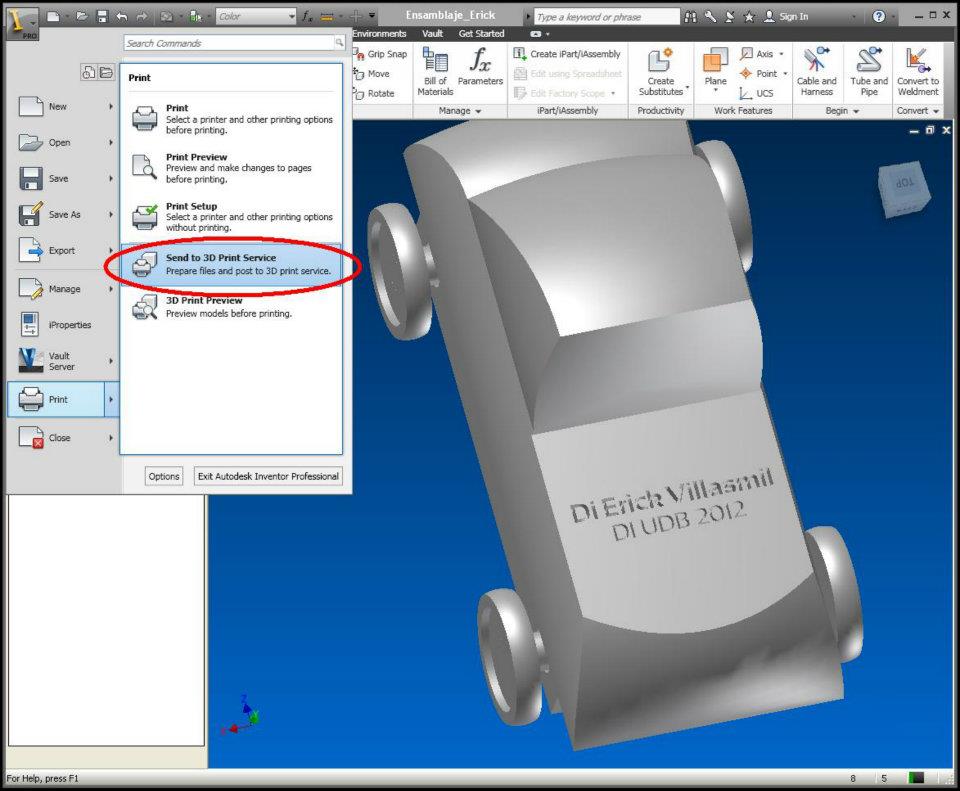This screenshot has width=960, height=791.
Task: Open the Axis tool dropdown arrow
Action: click(781, 54)
